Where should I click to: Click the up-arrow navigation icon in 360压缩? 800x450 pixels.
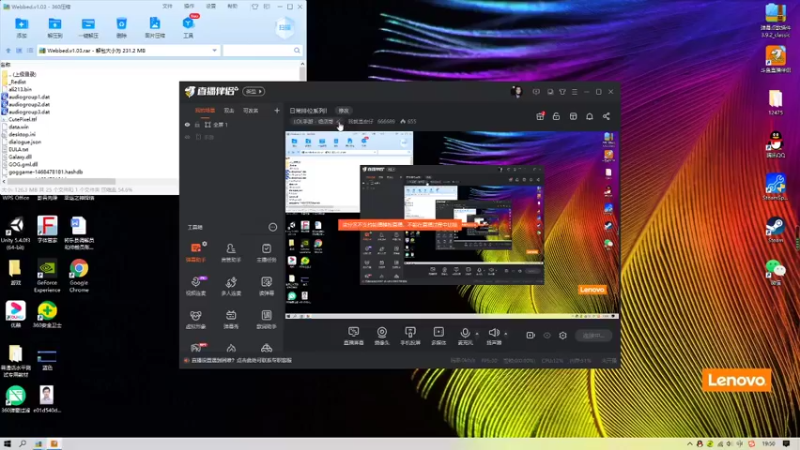tap(8, 51)
